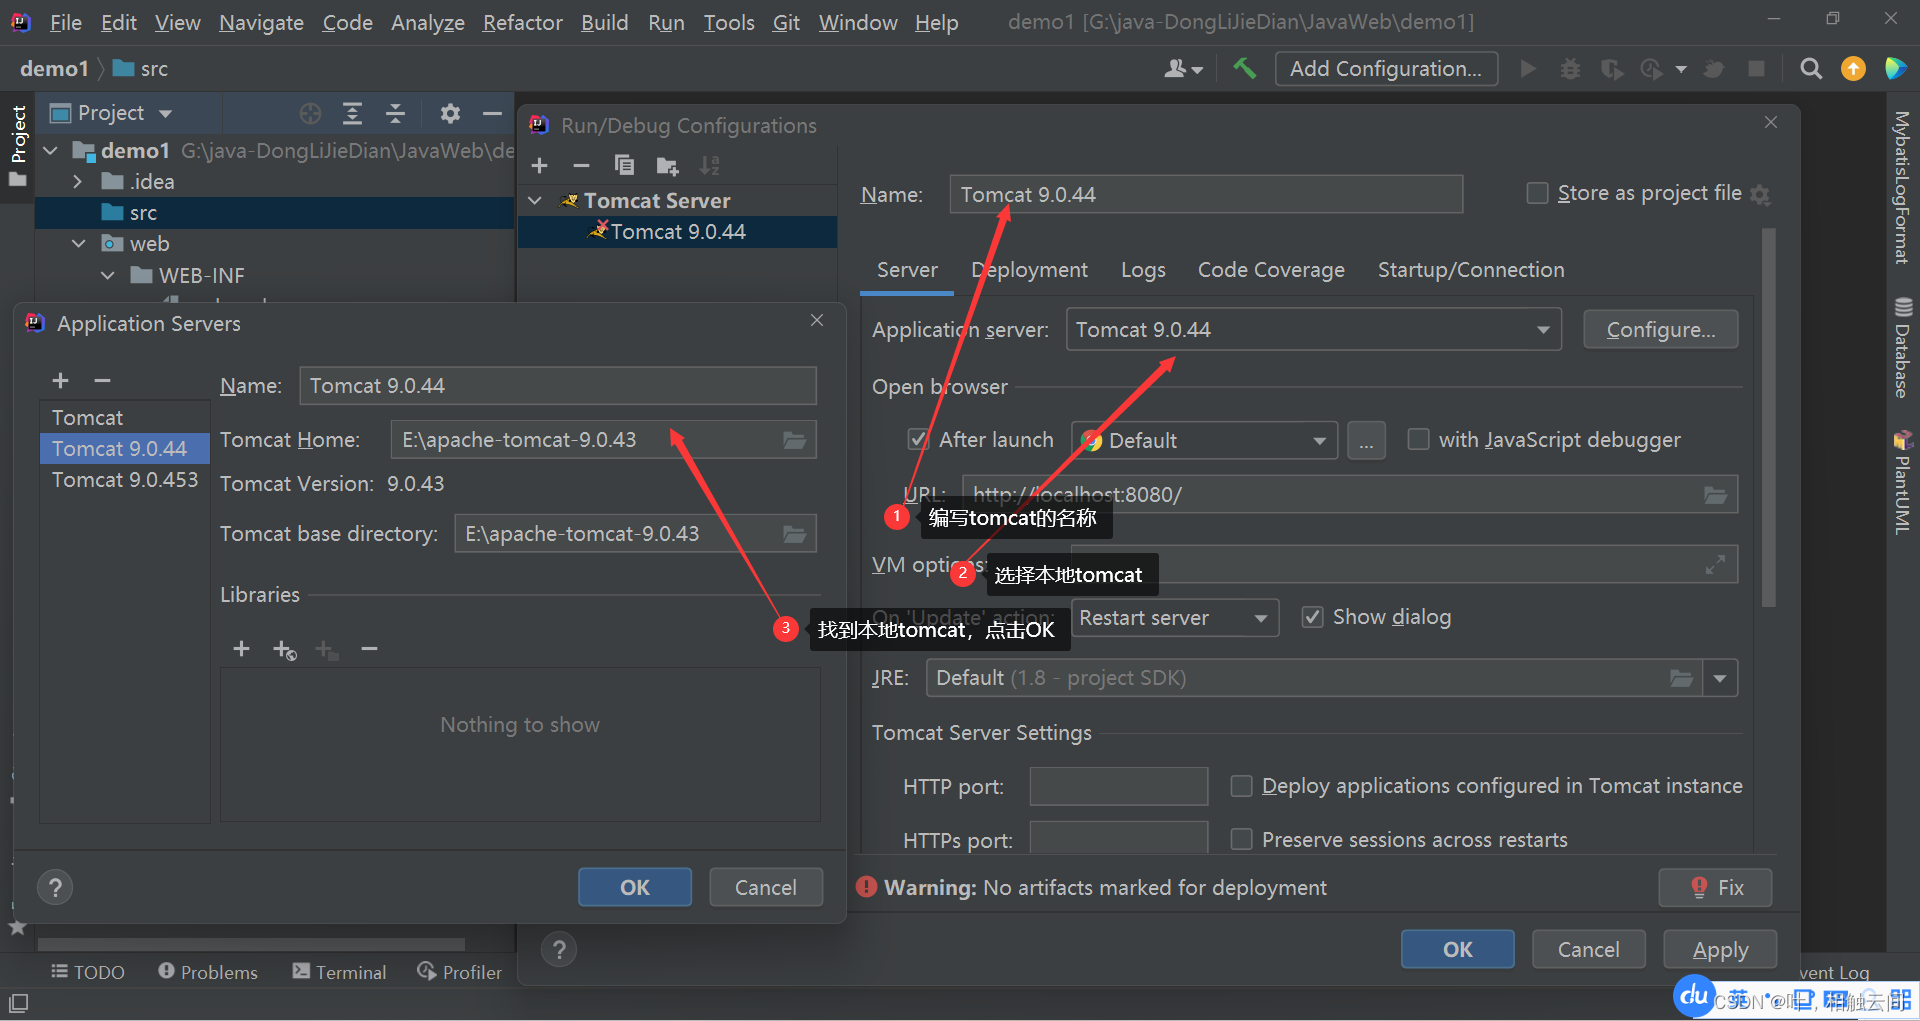
Task: Expand VM options field icon
Action: coord(1715,564)
